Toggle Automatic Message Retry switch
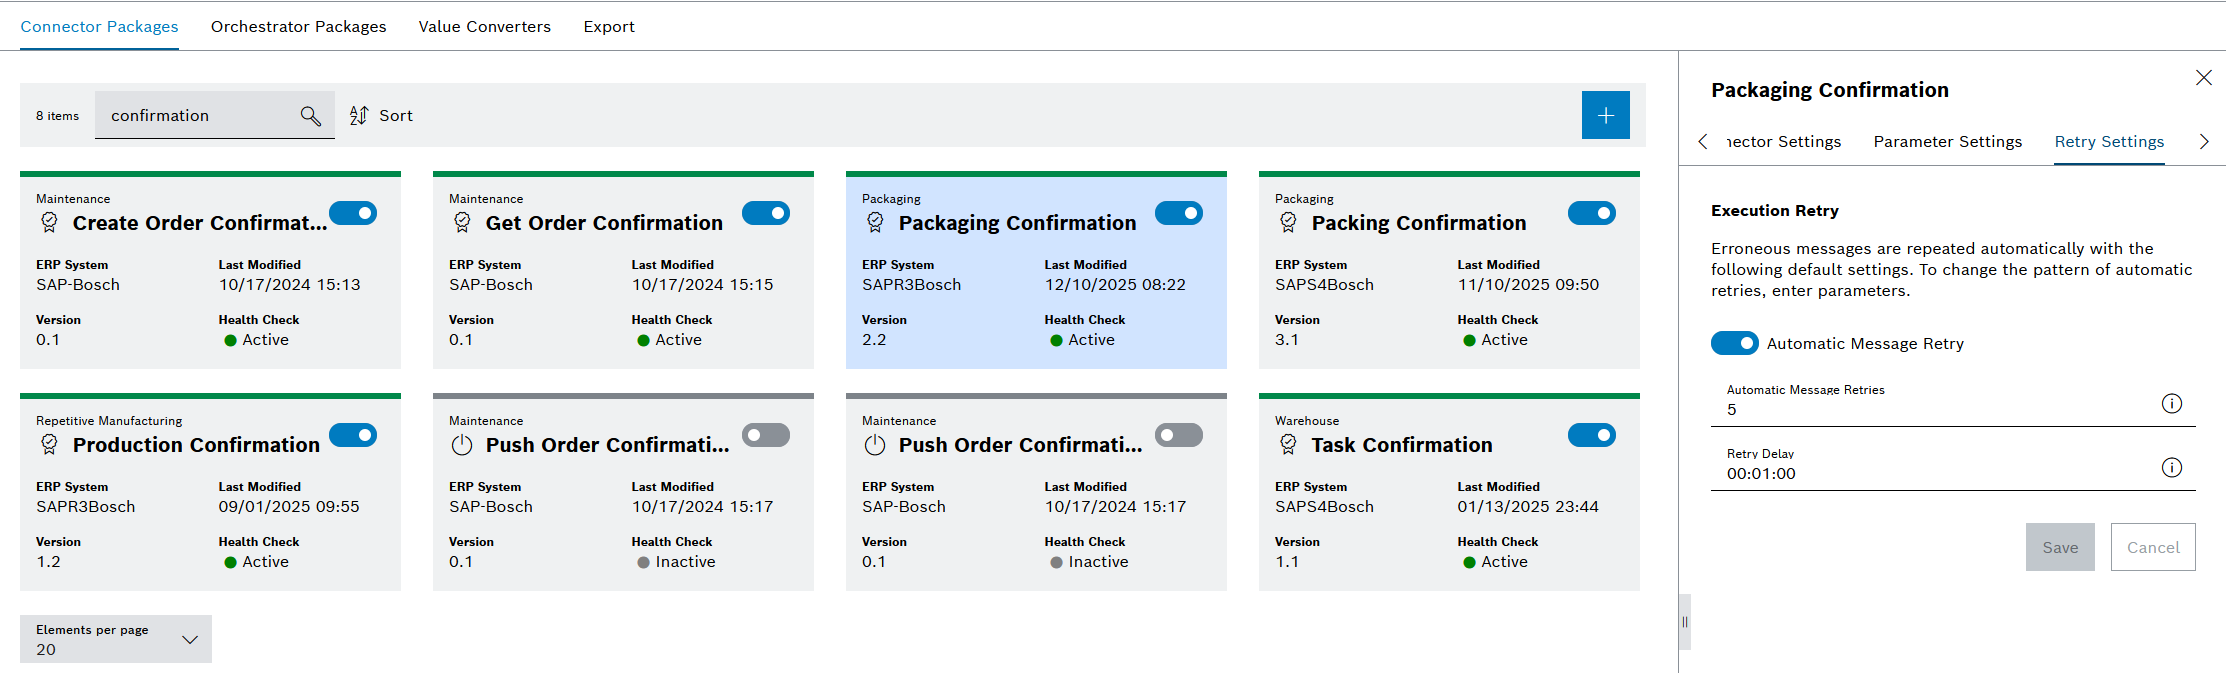 [1735, 343]
